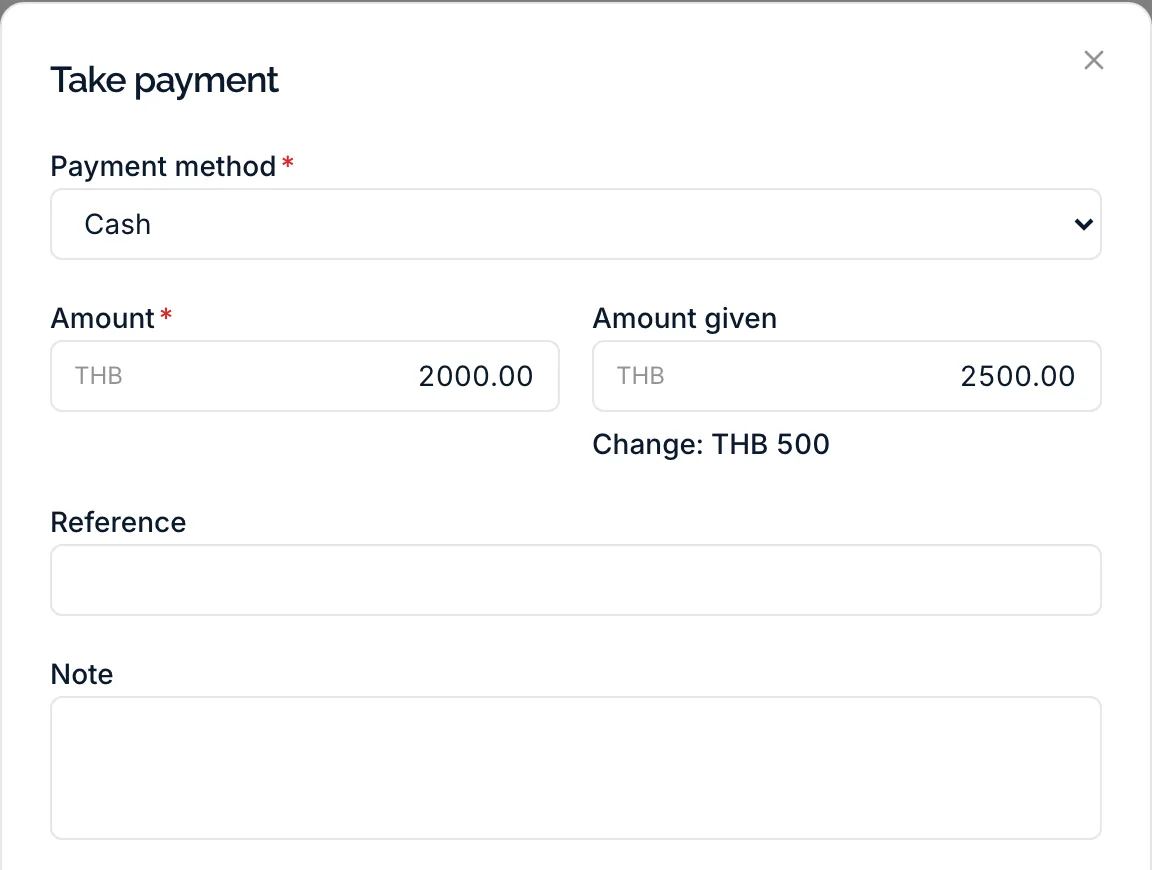This screenshot has height=870, width=1152.
Task: Focus the Amount given field showing 2500.00
Action: click(846, 375)
